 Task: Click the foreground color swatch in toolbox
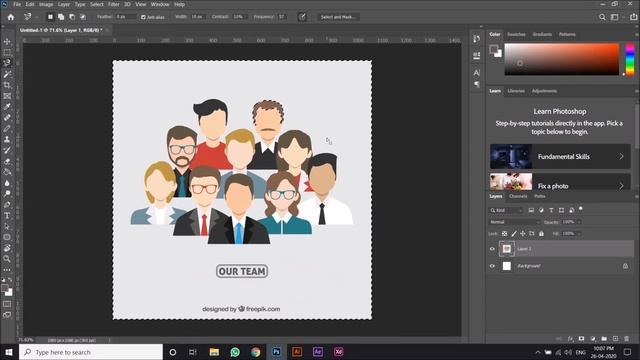(5, 289)
